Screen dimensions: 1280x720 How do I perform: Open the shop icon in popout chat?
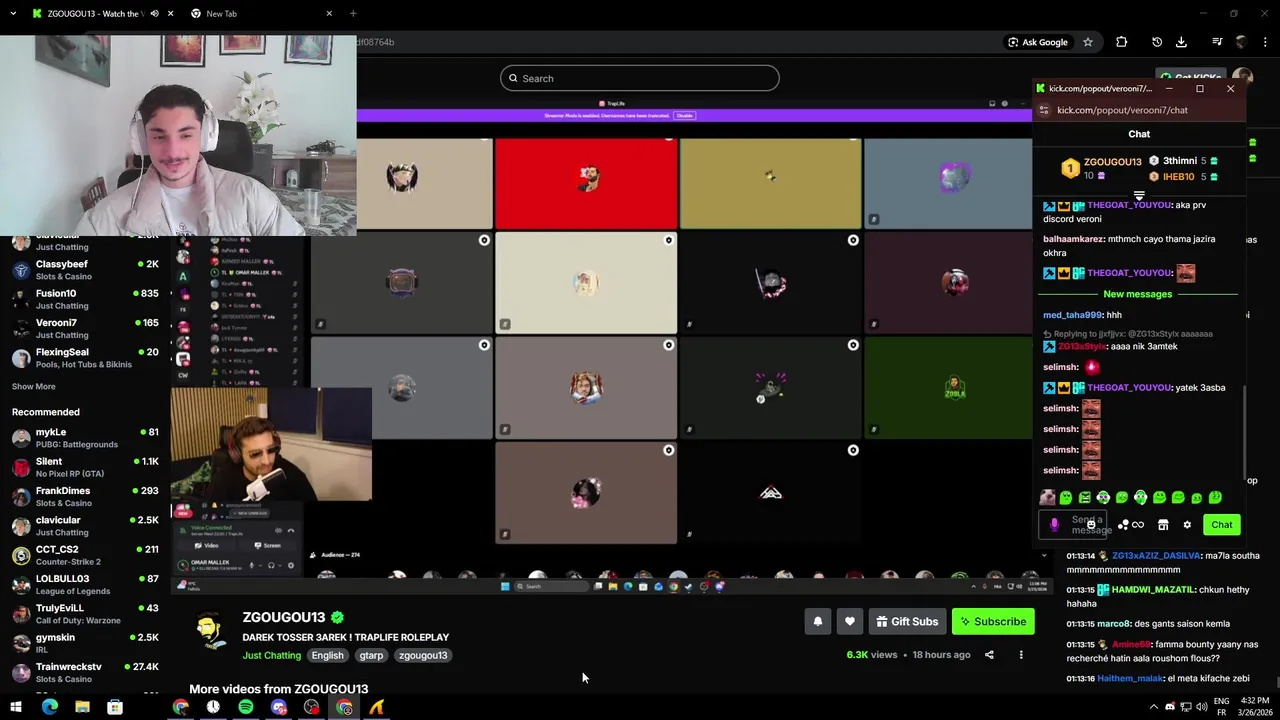click(x=1163, y=525)
